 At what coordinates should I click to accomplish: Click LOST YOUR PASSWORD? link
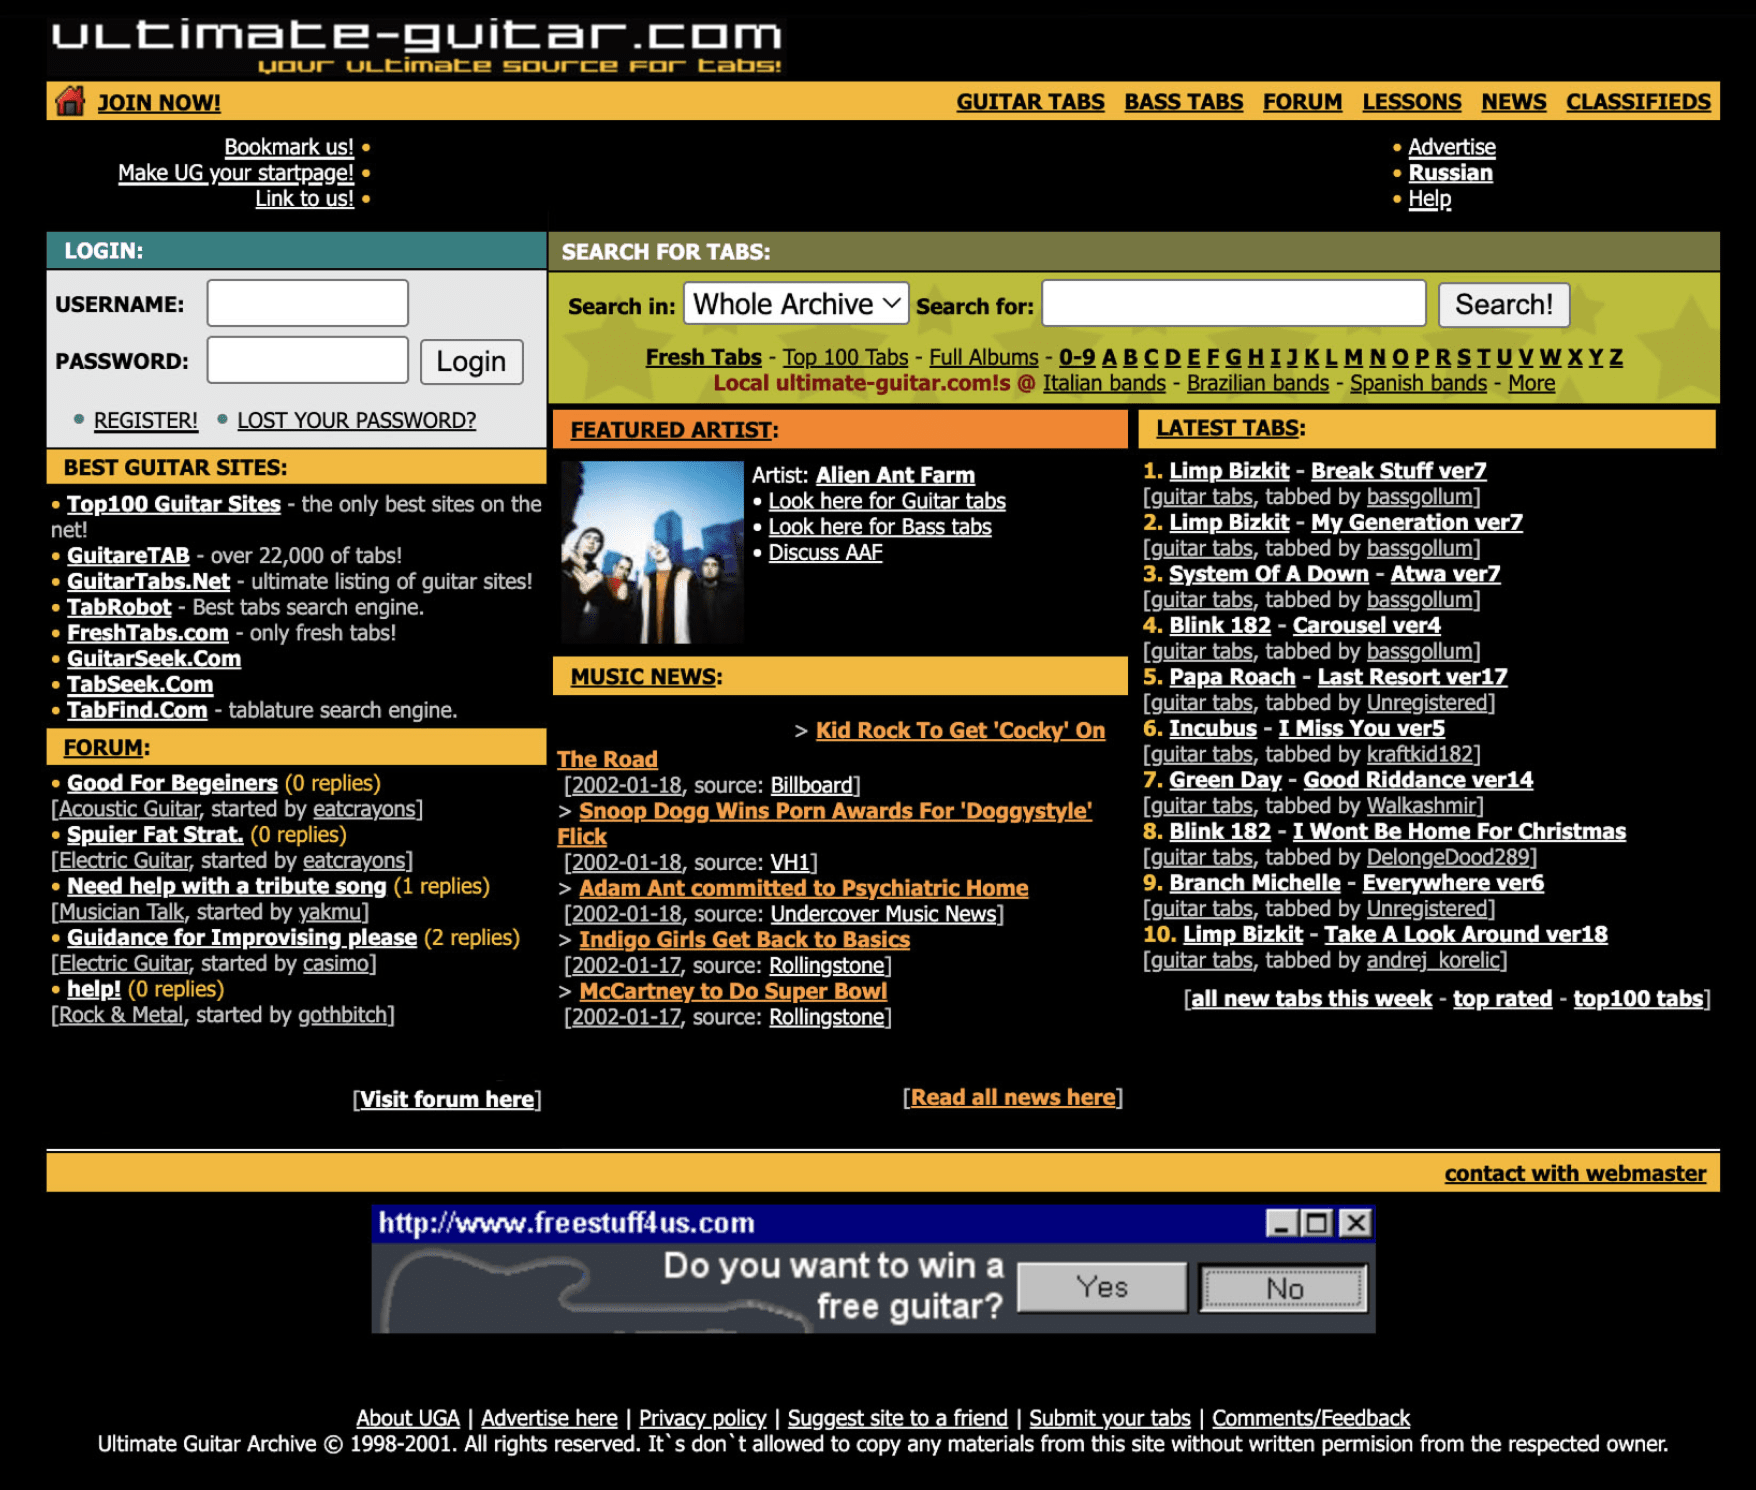pyautogui.click(x=357, y=420)
